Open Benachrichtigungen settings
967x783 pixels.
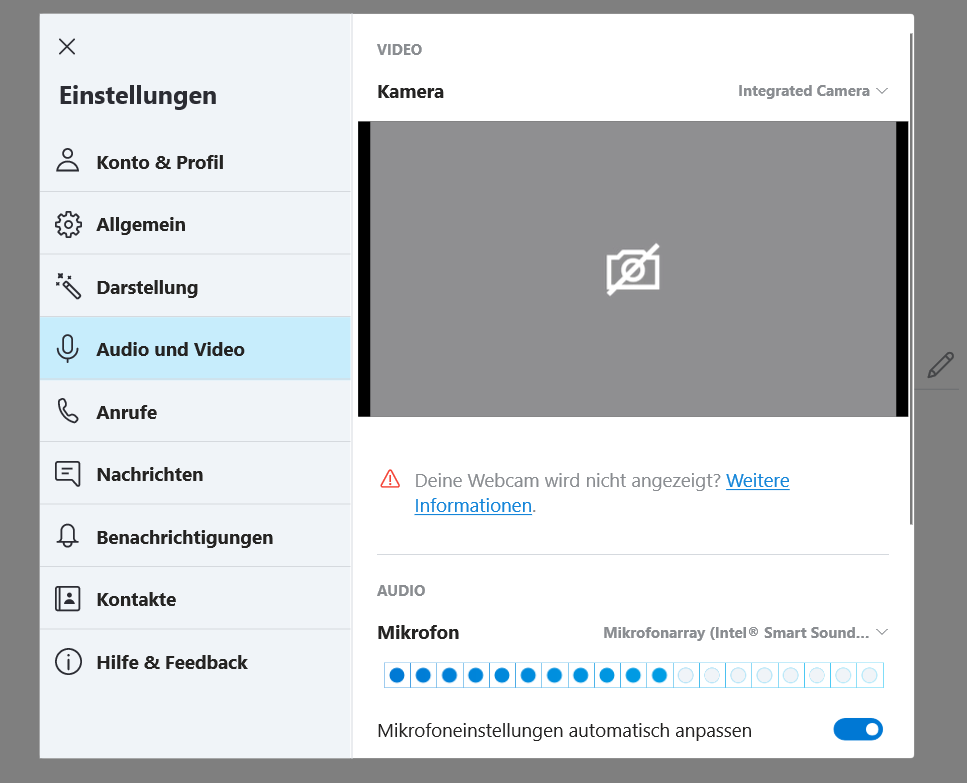tap(195, 536)
